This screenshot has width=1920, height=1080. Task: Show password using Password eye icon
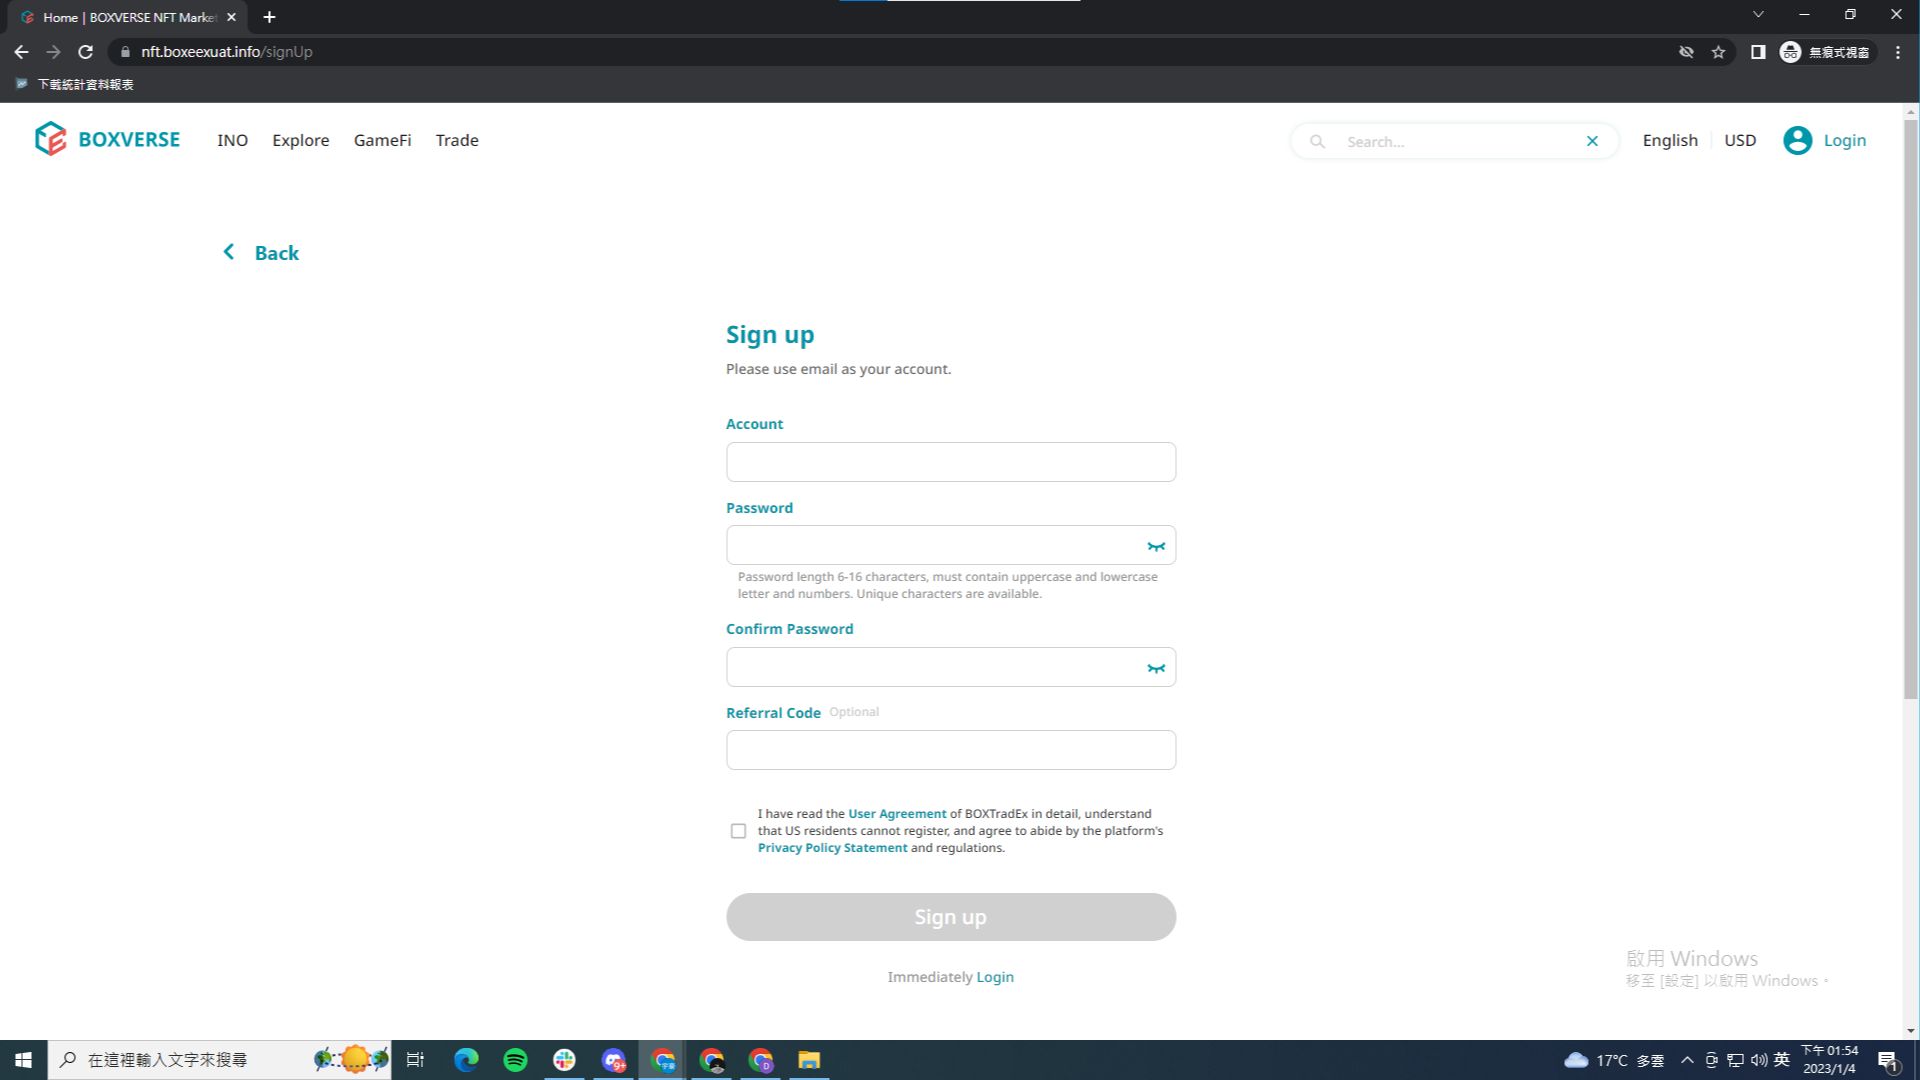point(1156,546)
